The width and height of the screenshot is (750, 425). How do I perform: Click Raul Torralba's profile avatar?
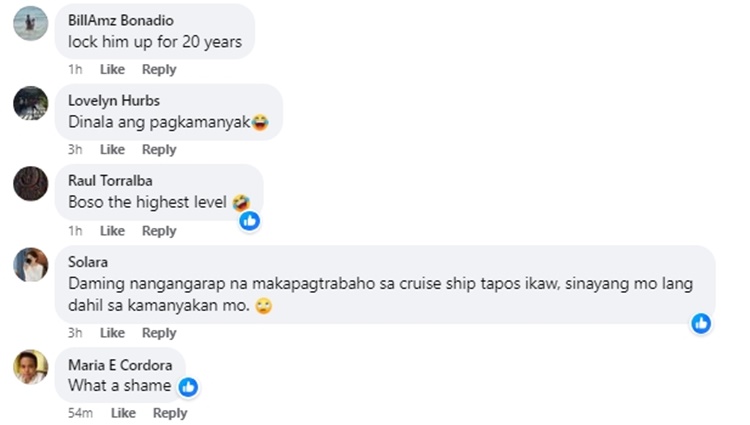pyautogui.click(x=30, y=184)
